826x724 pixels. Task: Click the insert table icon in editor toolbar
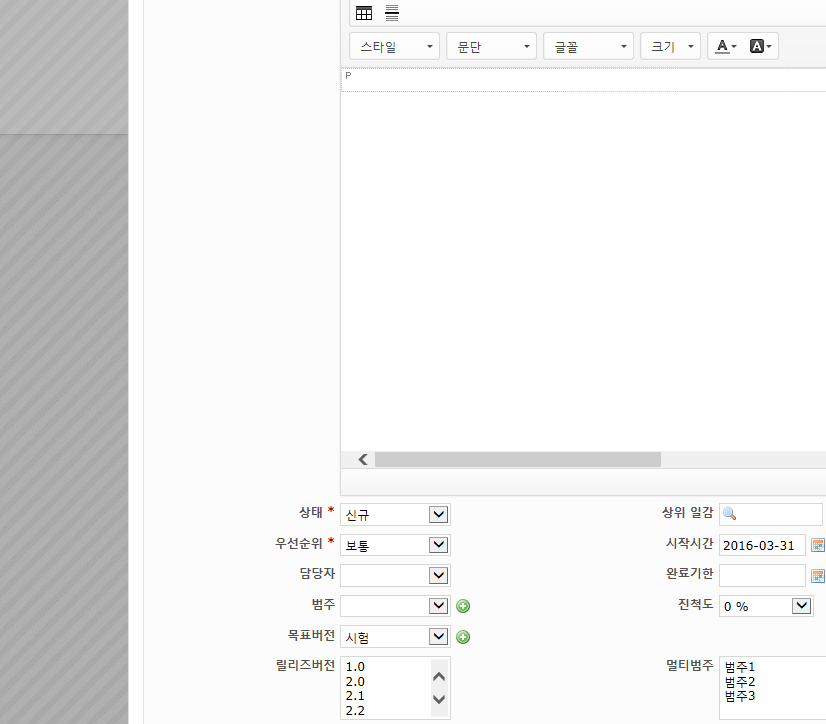click(x=364, y=13)
